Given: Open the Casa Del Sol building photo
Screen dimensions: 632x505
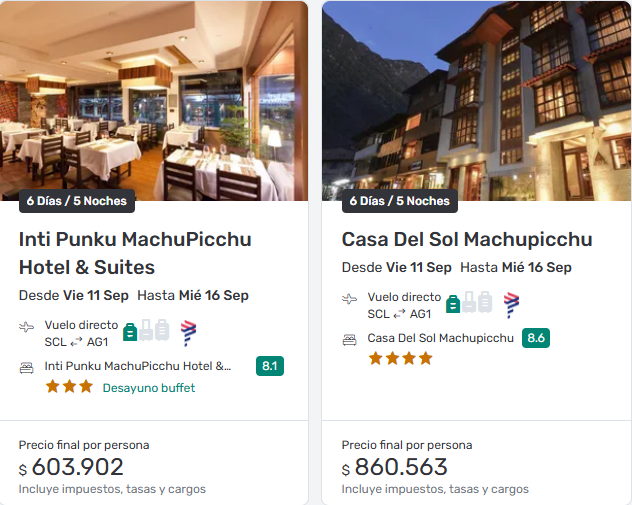Looking at the screenshot, I should pos(476,100).
